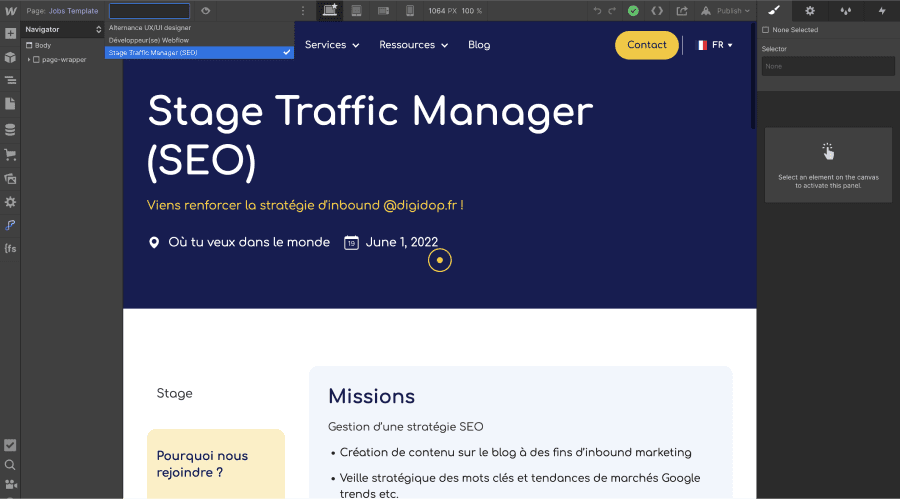This screenshot has height=499, width=900.
Task: Click the yellow Contact button
Action: pos(646,45)
